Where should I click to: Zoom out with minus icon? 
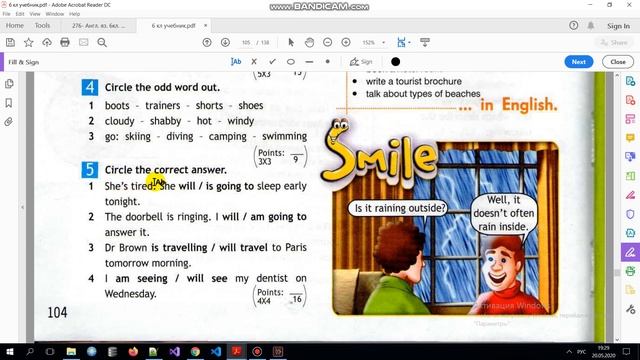[x=327, y=42]
